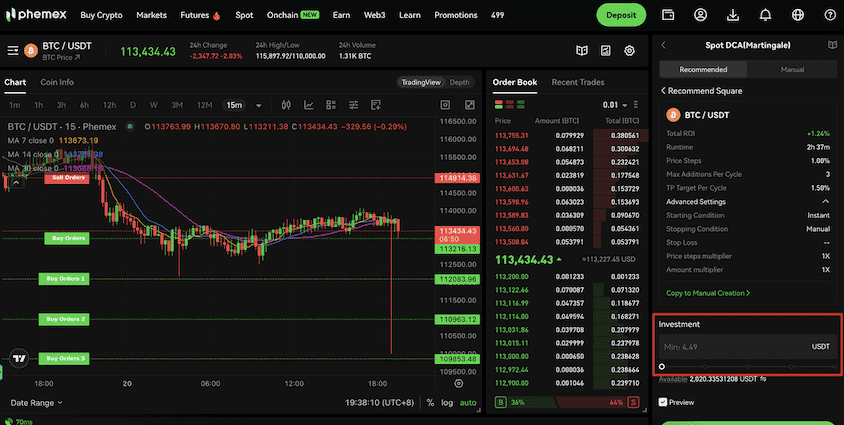Open the Futures menu
The width and height of the screenshot is (844, 425).
point(200,15)
